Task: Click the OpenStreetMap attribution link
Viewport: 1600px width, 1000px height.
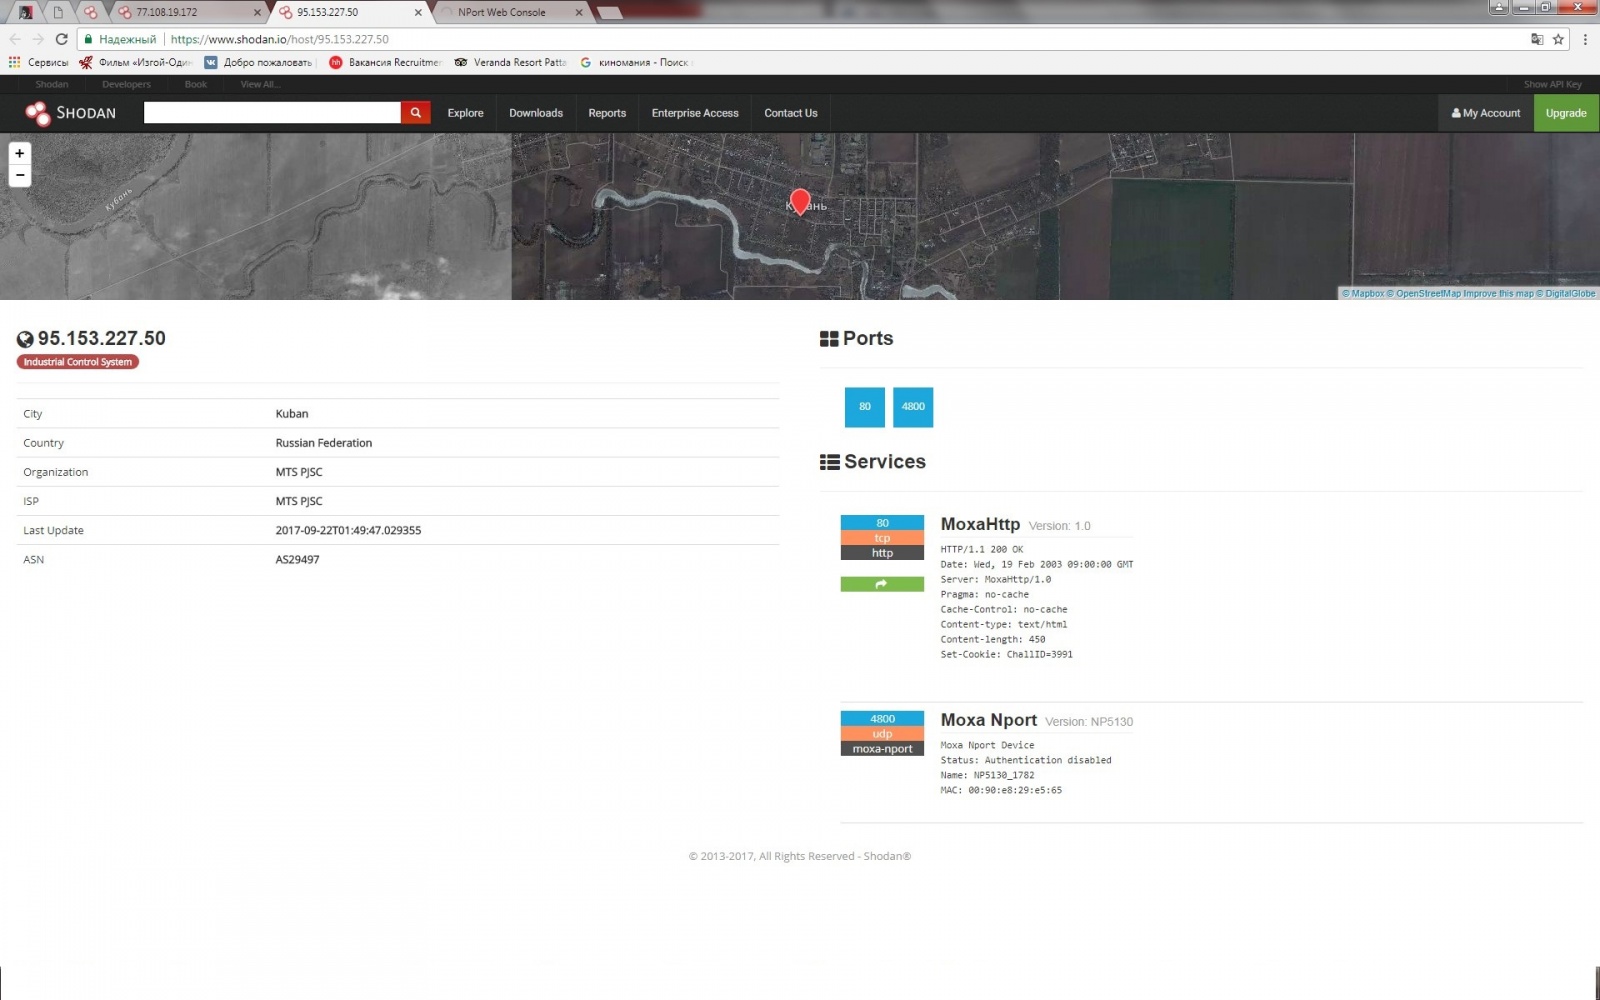Action: (1424, 294)
